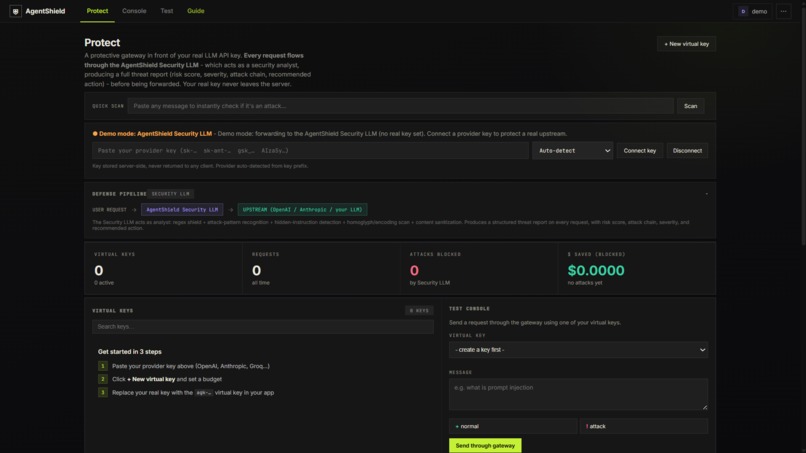
Task: Click Send through gateway
Action: point(485,446)
